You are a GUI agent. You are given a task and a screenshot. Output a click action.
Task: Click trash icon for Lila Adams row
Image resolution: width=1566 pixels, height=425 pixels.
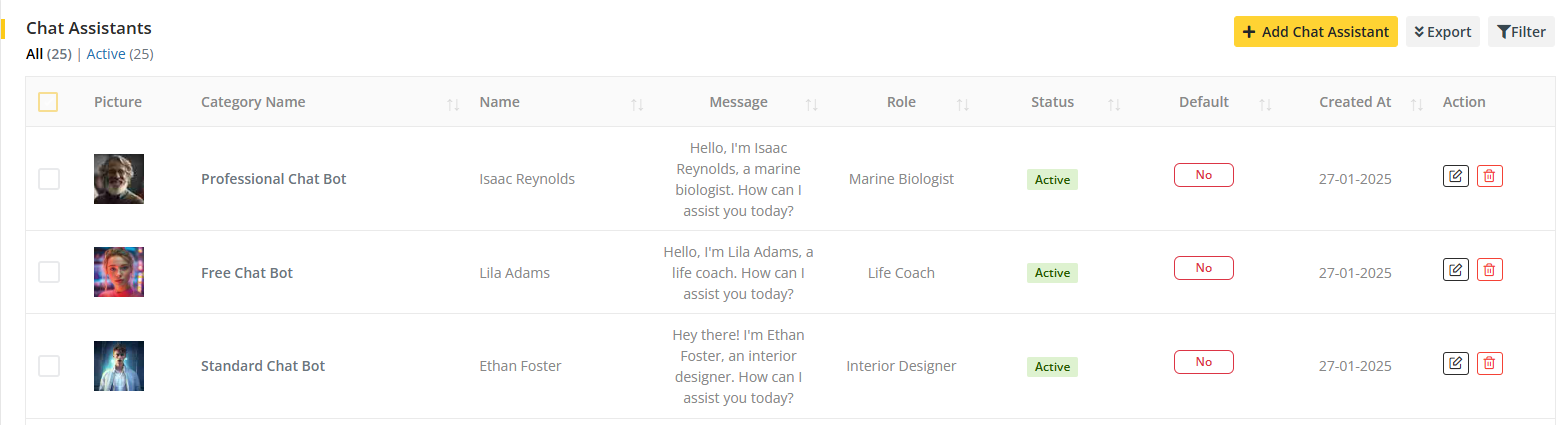point(1489,269)
